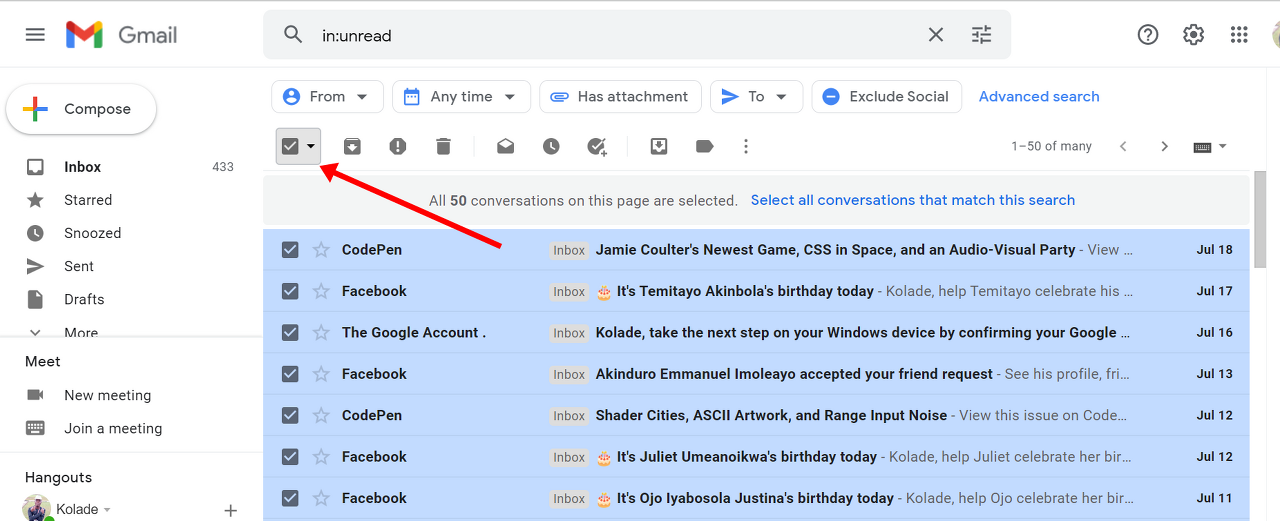Toggle the Exclude Social filter chip
This screenshot has width=1280, height=521.
pos(886,97)
